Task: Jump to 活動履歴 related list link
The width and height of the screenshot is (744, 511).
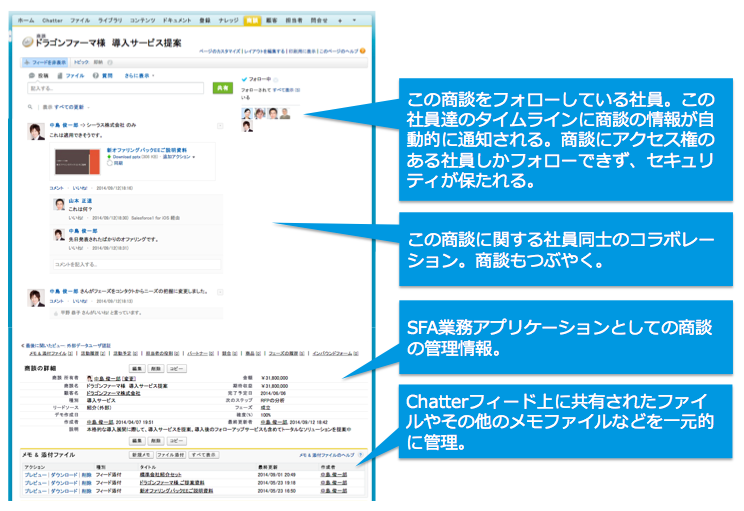Action: pos(92,354)
